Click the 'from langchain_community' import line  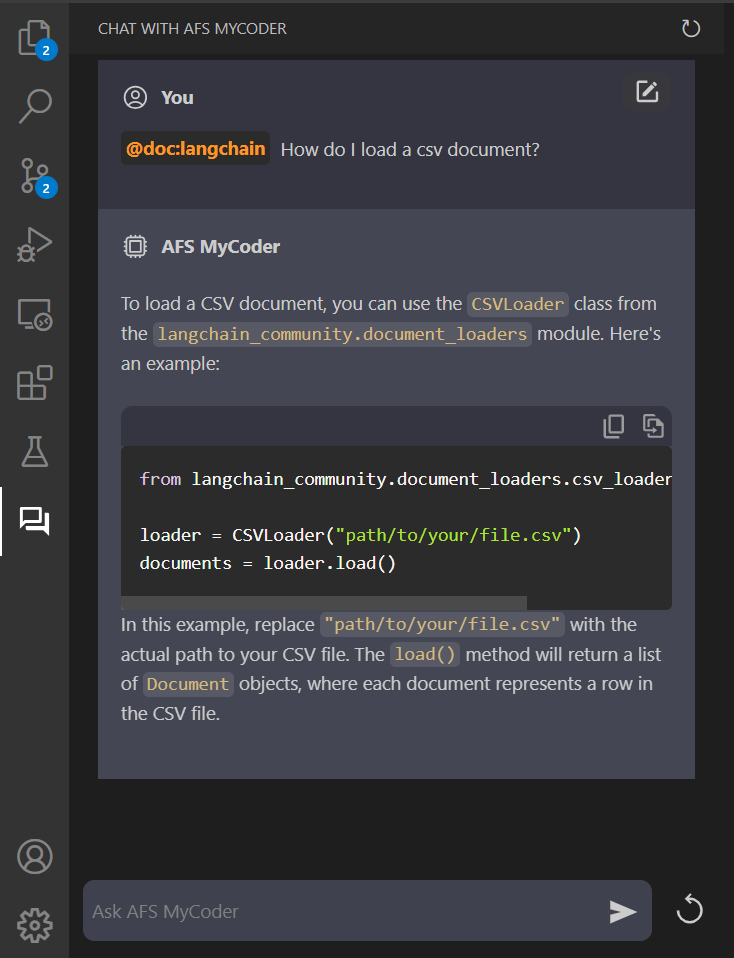point(405,479)
